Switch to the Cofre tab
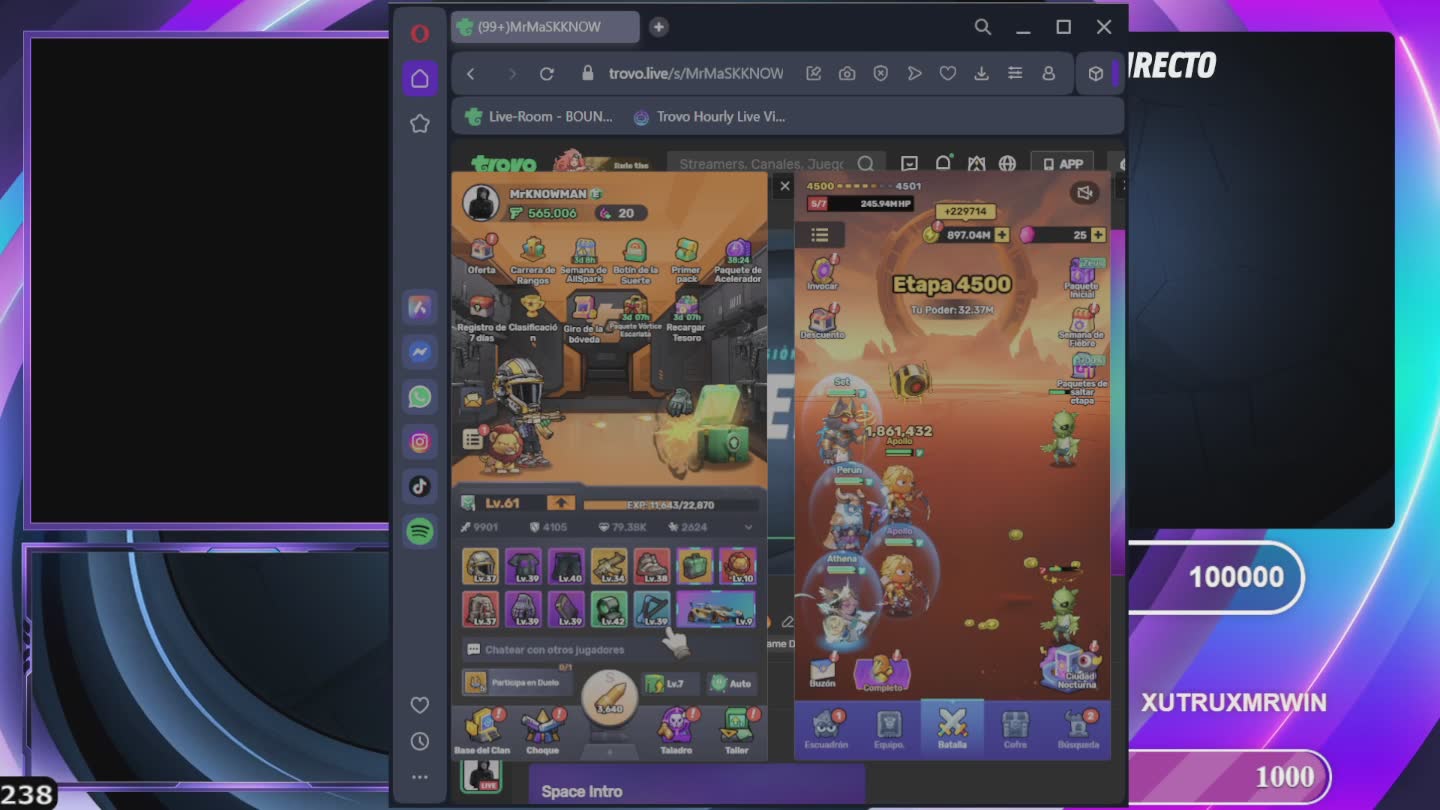 pos(1015,730)
